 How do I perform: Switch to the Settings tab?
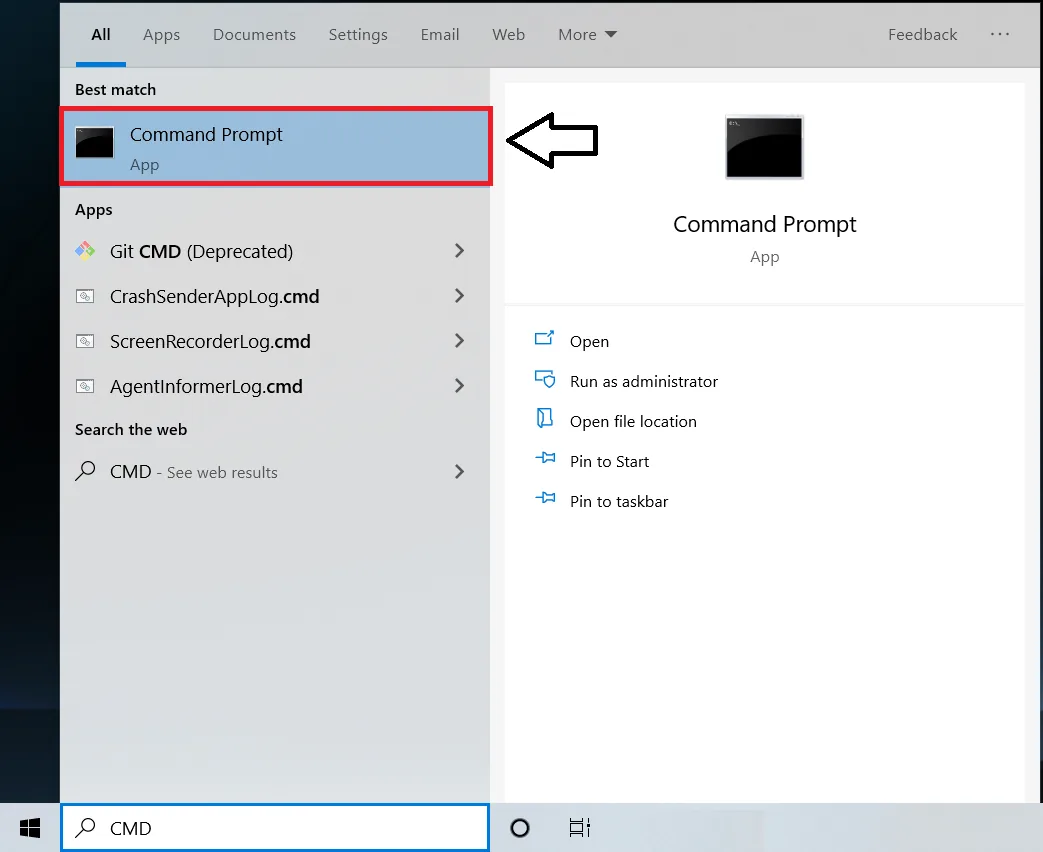tap(358, 35)
